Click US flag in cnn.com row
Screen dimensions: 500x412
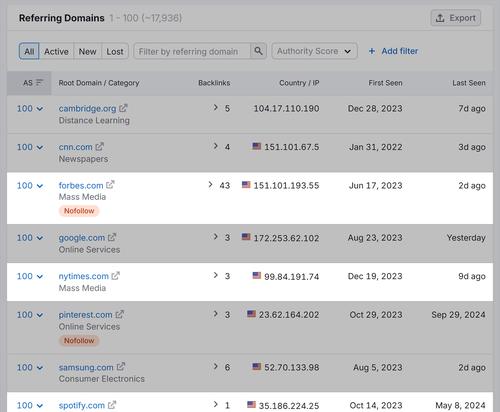[x=257, y=146]
